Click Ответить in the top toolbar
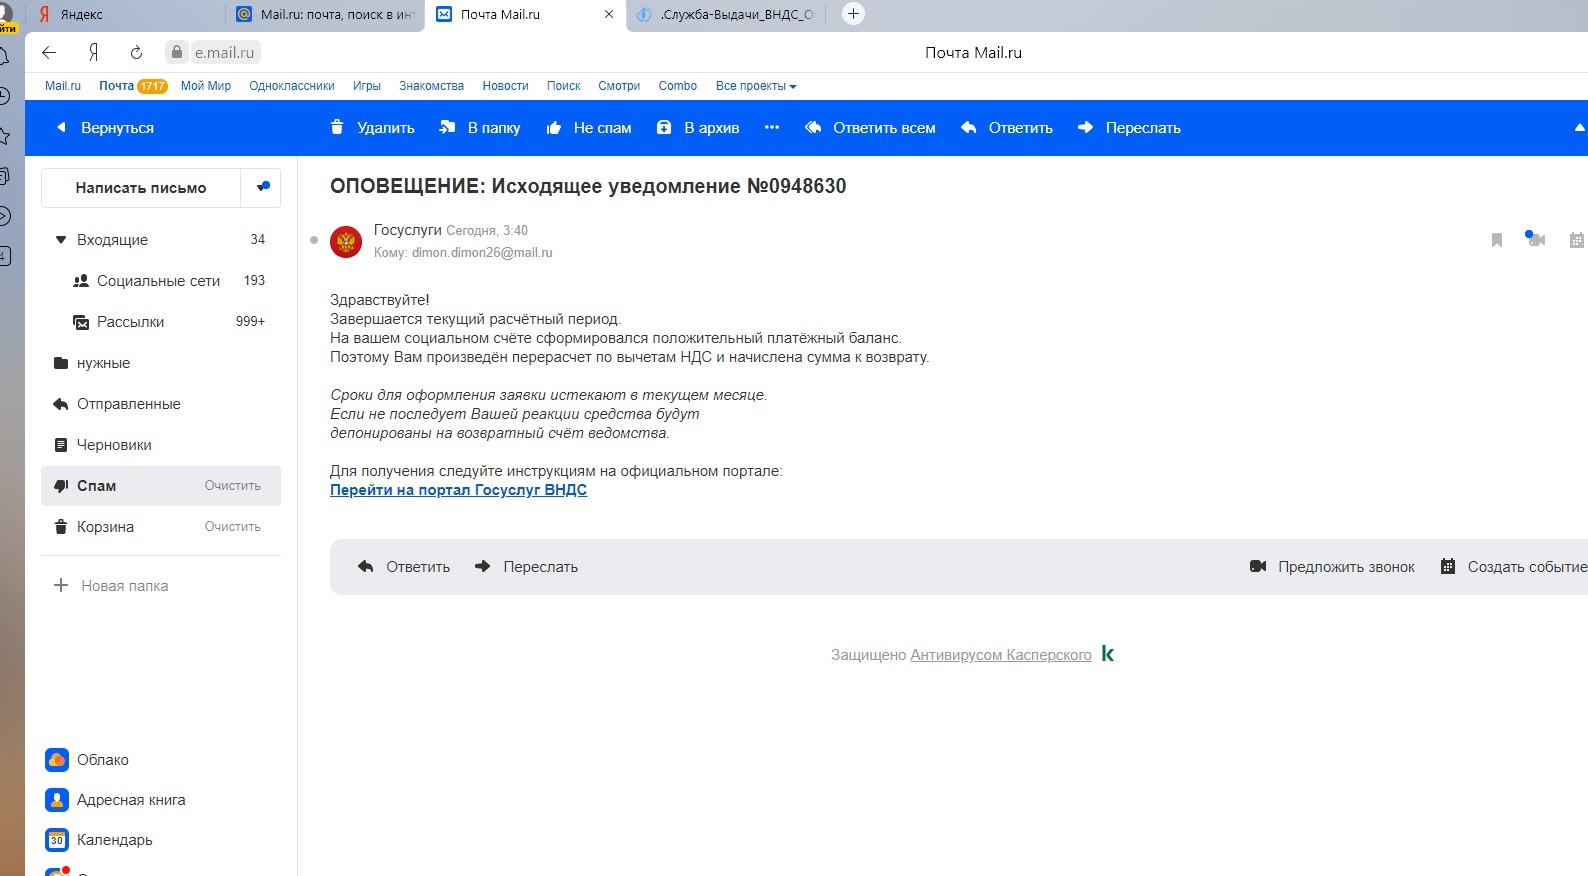1588x876 pixels. (x=1006, y=128)
